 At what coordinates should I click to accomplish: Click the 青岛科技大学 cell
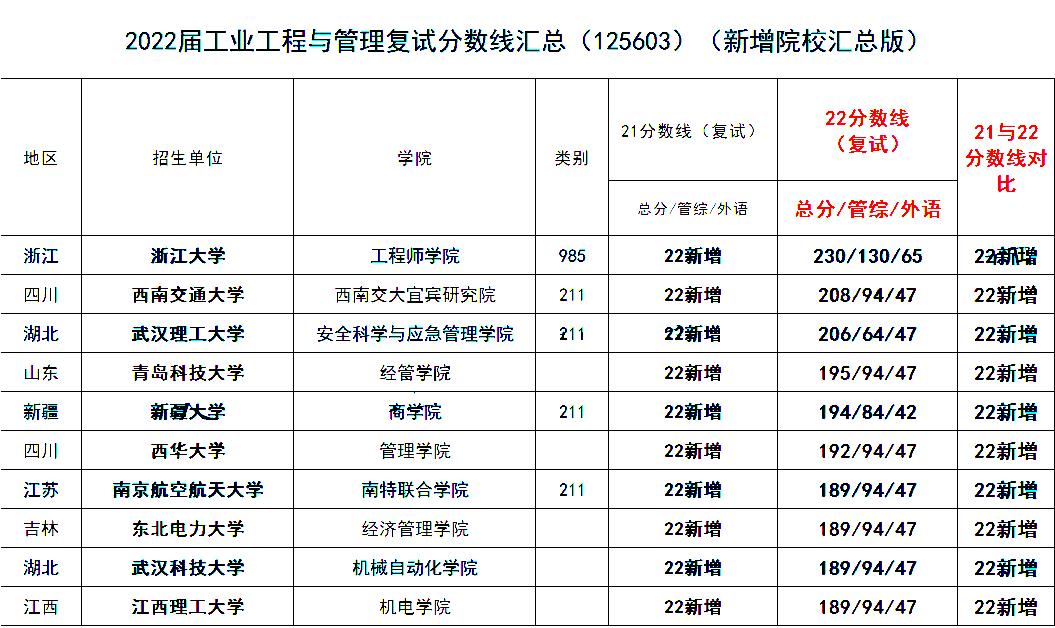[188, 373]
